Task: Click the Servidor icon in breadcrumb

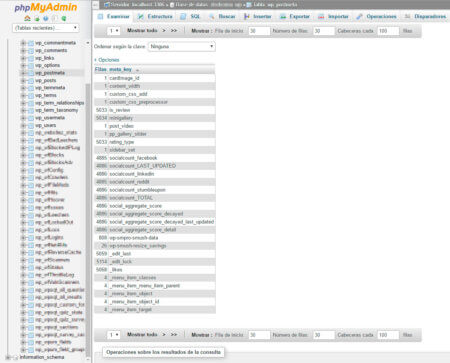Action: point(107,5)
